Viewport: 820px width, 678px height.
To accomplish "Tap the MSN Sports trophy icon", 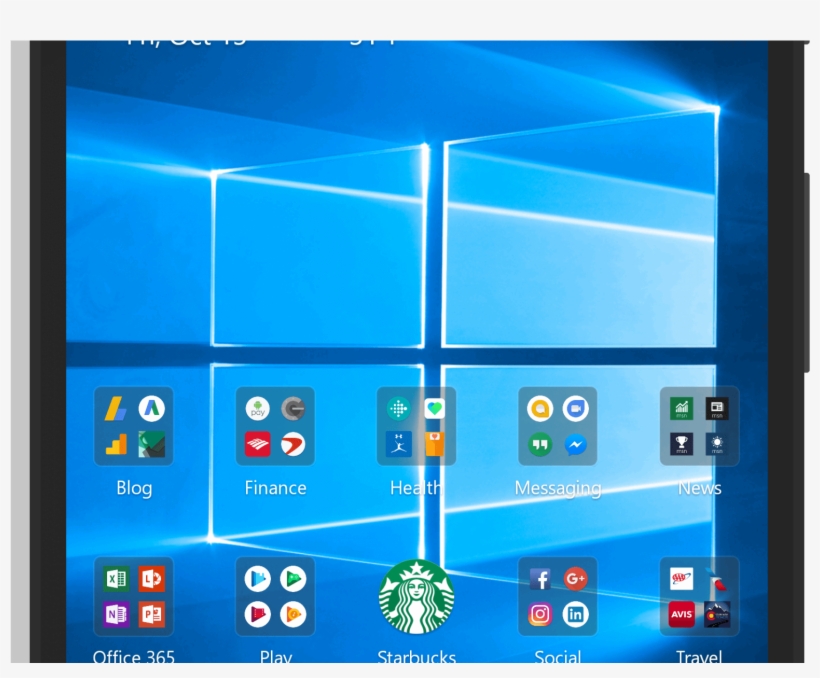I will click(x=681, y=444).
